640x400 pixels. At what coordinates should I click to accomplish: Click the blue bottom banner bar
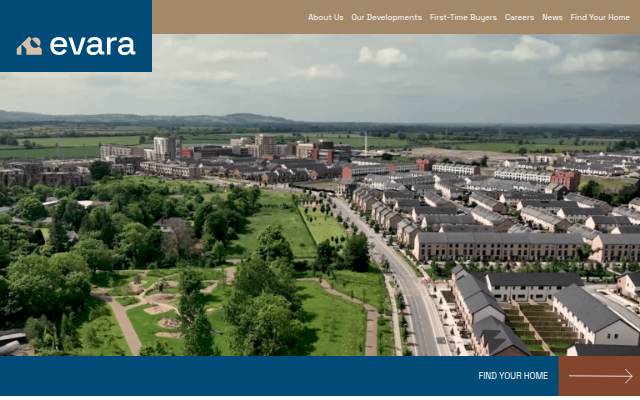279,376
